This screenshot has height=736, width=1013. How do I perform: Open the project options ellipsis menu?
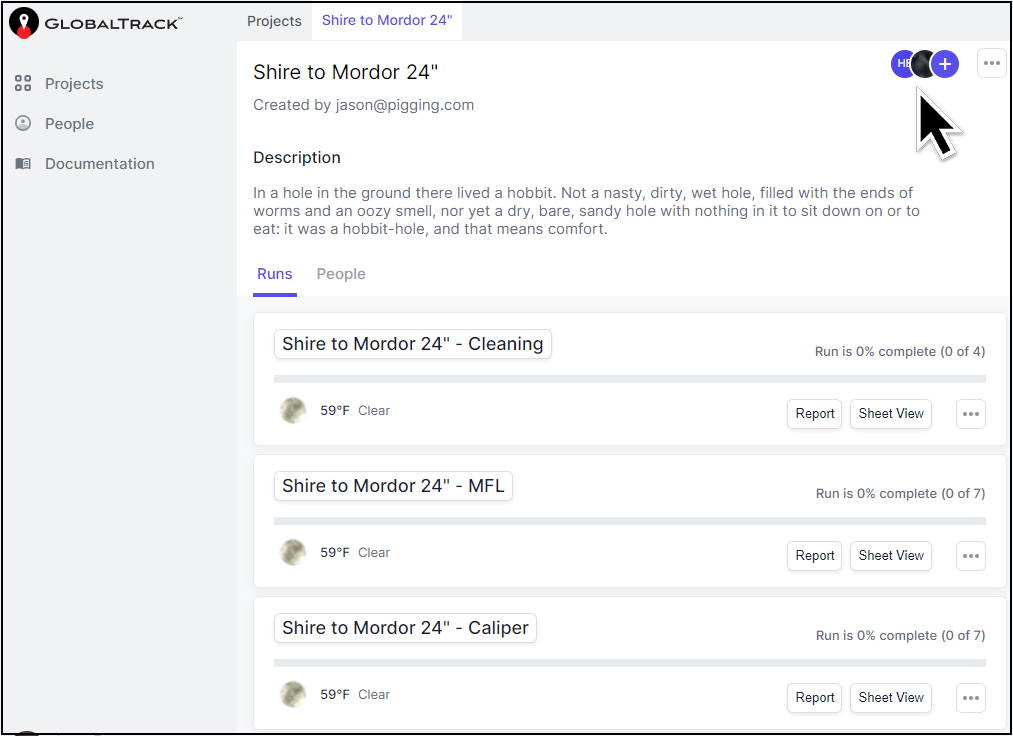coord(991,63)
